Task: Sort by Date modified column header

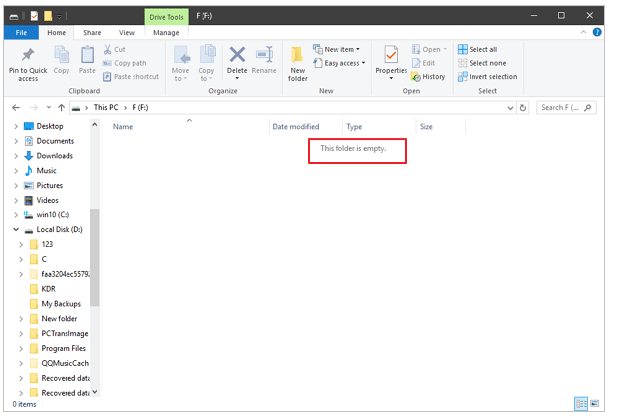Action: click(x=296, y=127)
